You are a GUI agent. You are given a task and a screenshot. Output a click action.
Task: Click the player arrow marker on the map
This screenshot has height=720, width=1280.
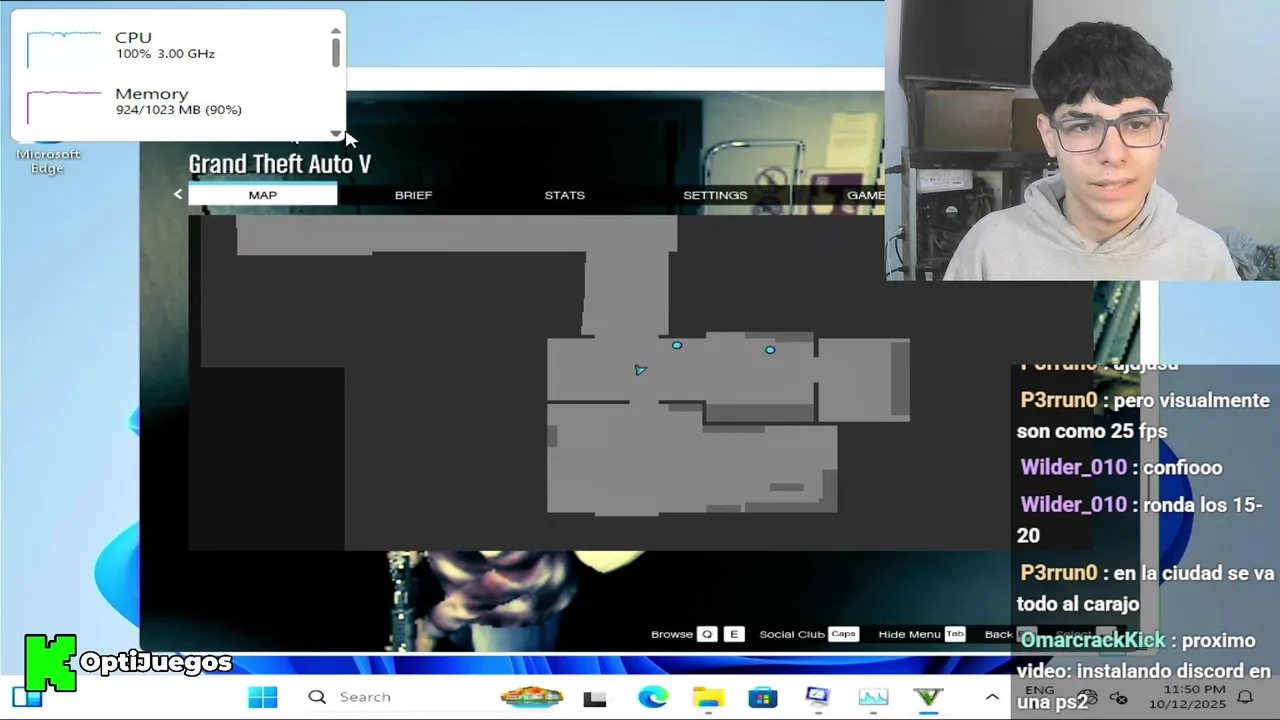(x=640, y=370)
